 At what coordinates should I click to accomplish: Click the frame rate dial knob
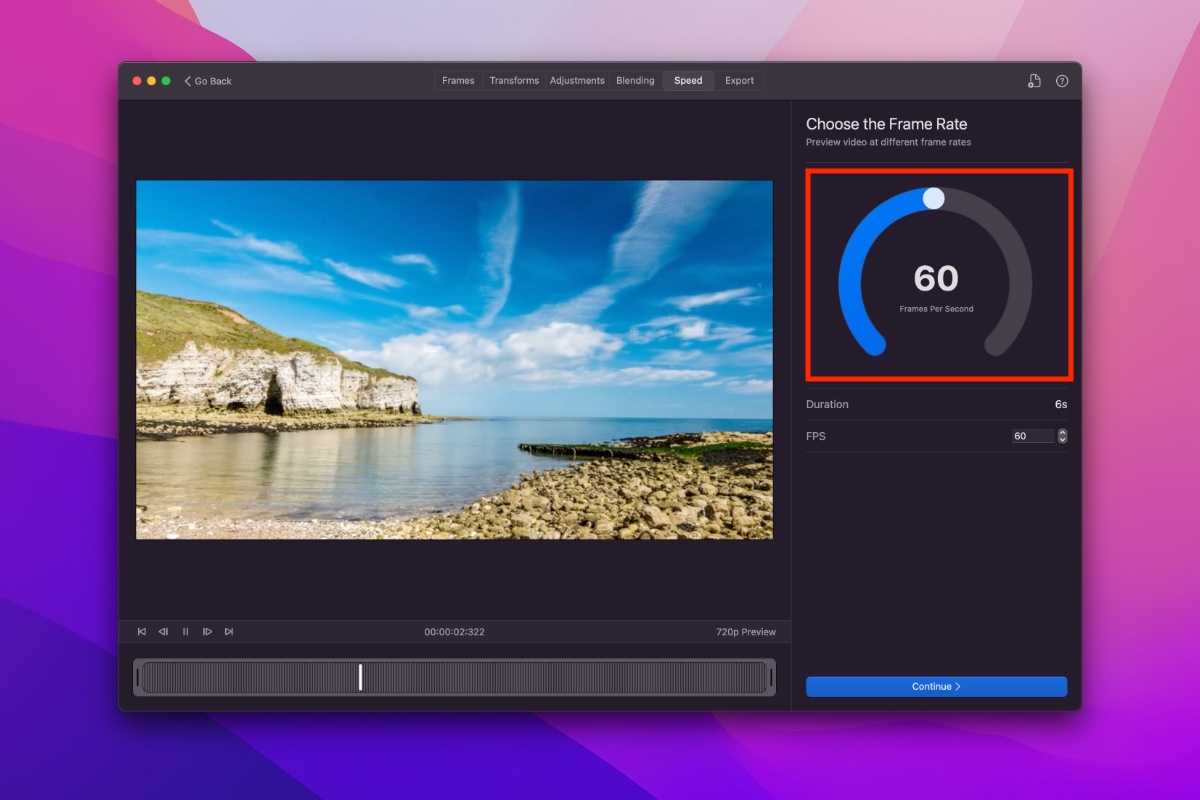tap(933, 198)
